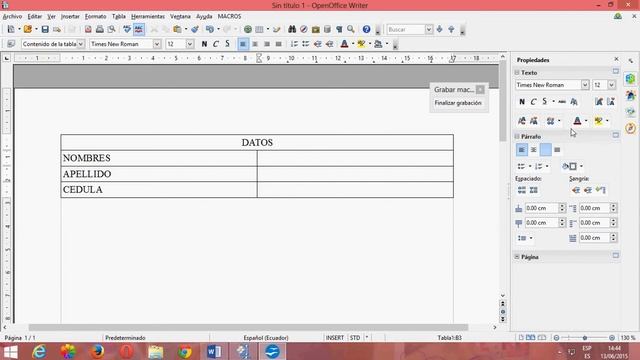Viewport: 640px width, 360px height.
Task: Open the Formato menu
Action: click(96, 16)
